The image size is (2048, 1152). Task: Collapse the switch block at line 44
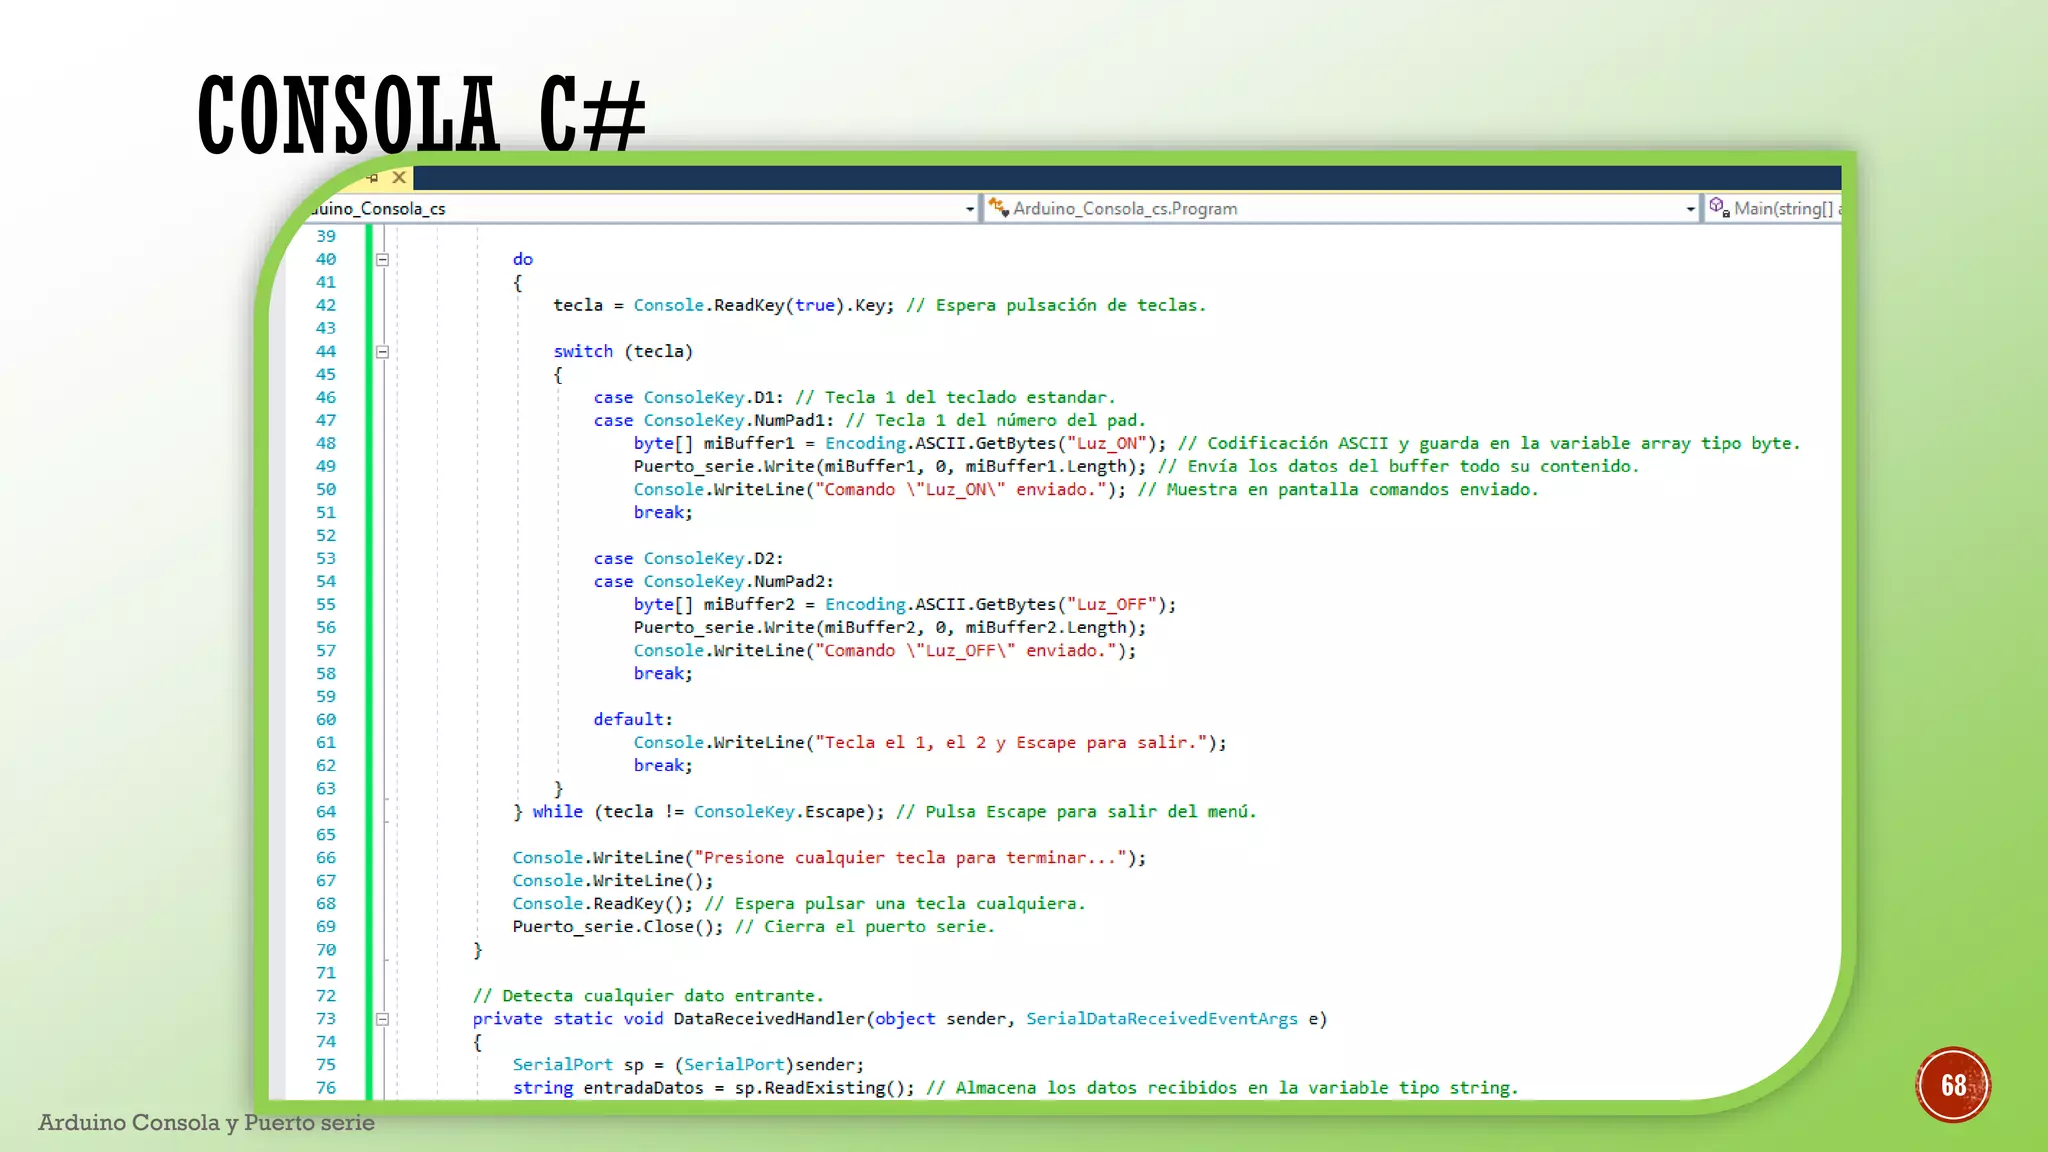[382, 352]
